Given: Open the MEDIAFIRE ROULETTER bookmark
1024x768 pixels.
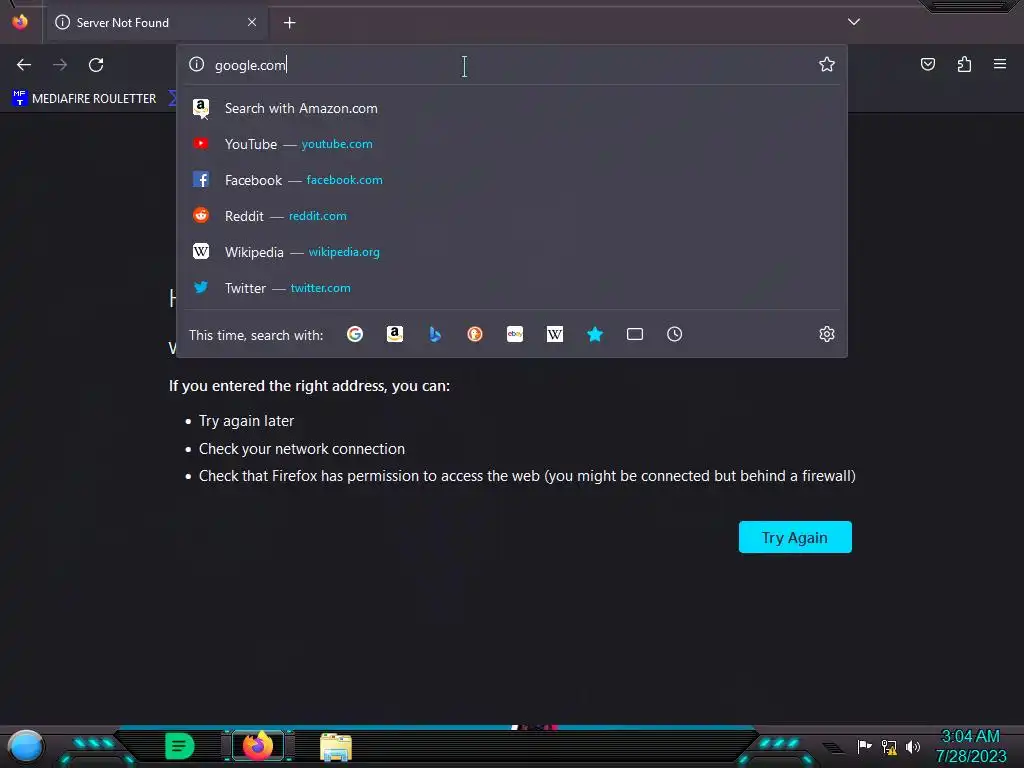Looking at the screenshot, I should point(84,99).
